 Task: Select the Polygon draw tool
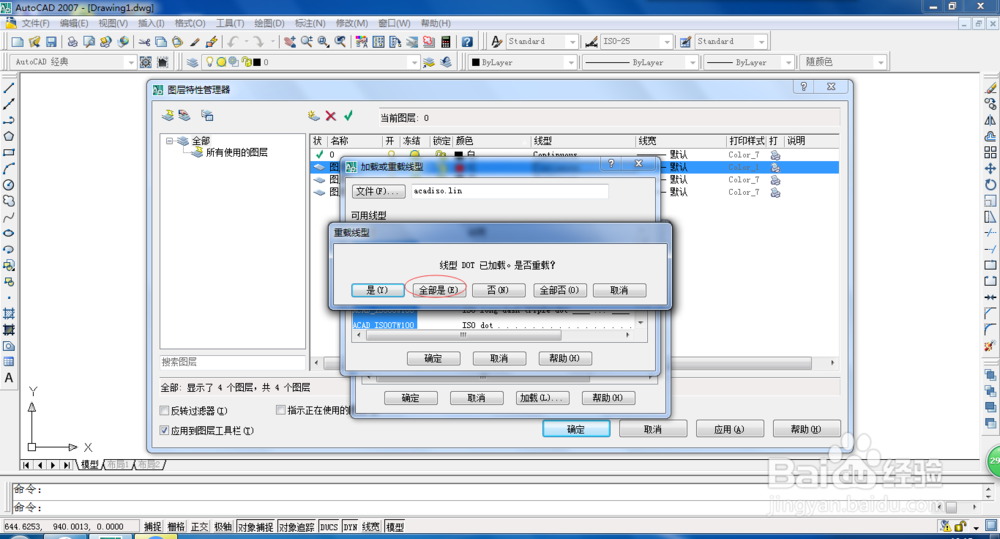(9, 136)
